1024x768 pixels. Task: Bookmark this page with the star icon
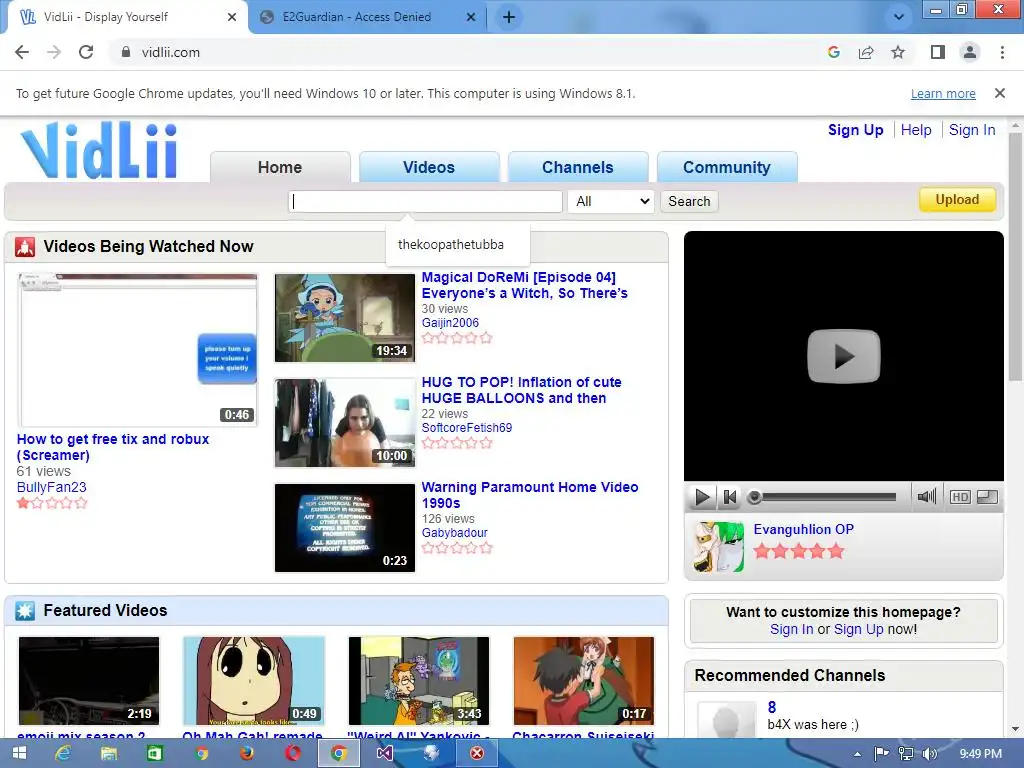point(898,52)
